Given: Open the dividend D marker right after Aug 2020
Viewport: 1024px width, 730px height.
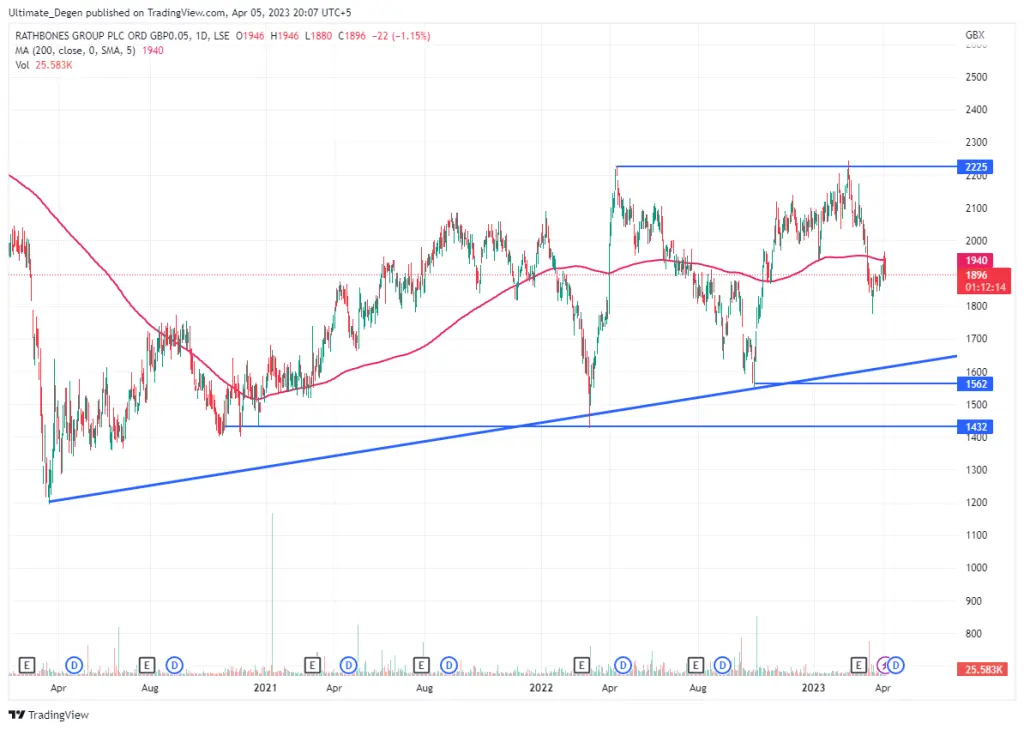Looking at the screenshot, I should pyautogui.click(x=174, y=665).
